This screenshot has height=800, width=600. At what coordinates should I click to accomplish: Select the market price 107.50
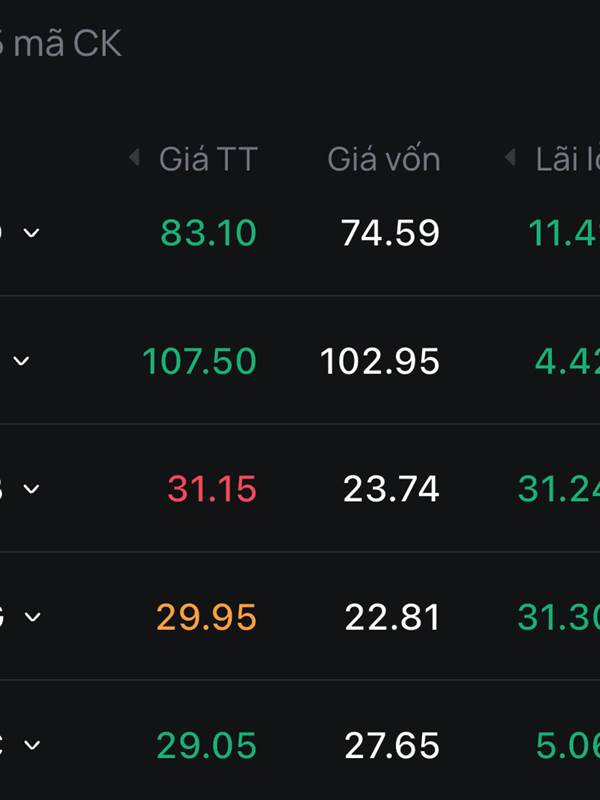coord(199,361)
